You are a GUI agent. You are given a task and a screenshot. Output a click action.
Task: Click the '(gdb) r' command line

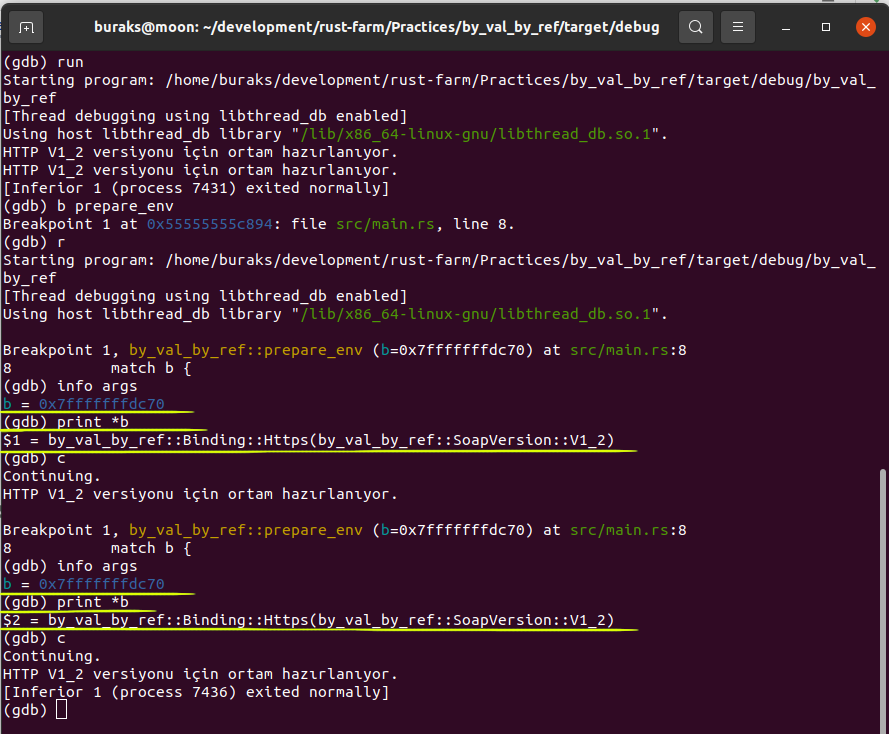tap(34, 242)
